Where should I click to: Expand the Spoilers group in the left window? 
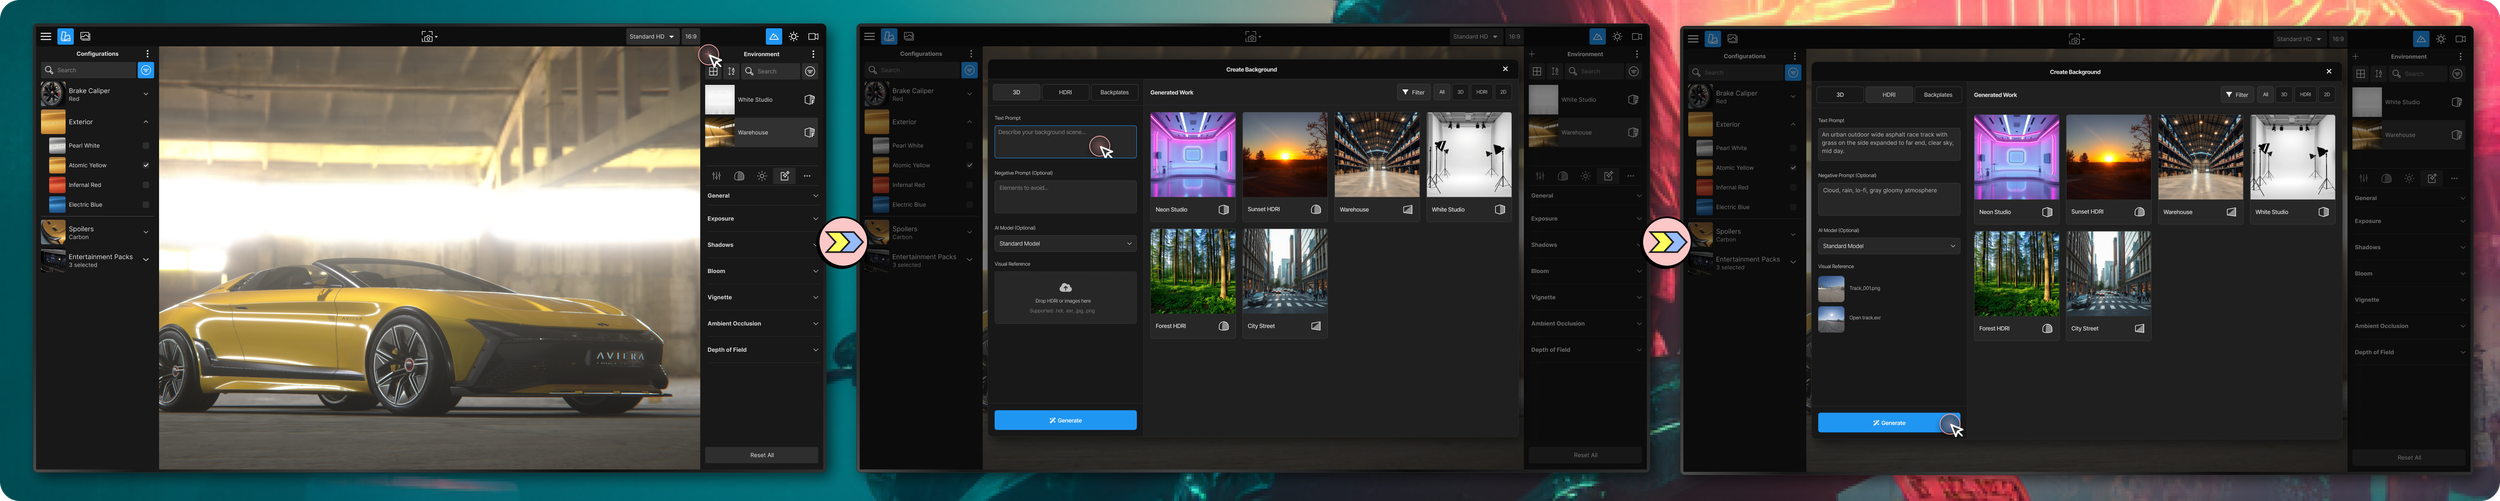pyautogui.click(x=146, y=232)
